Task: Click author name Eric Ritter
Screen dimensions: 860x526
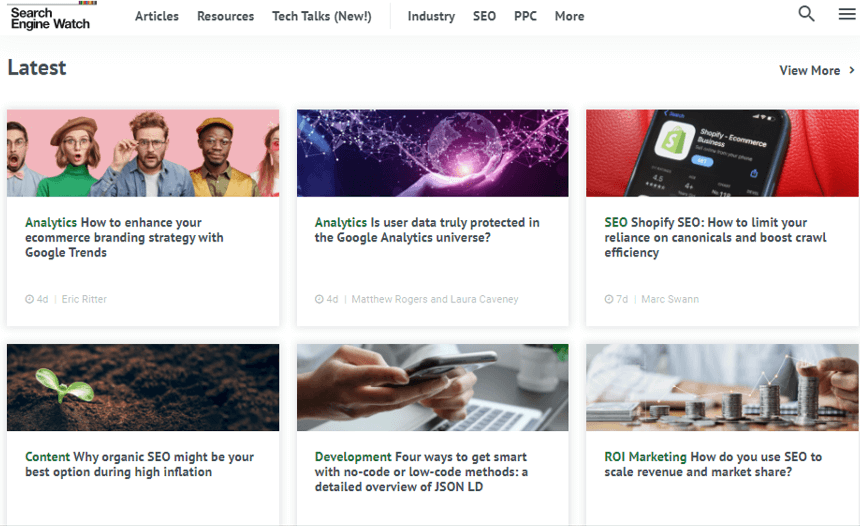Action: pyautogui.click(x=84, y=299)
